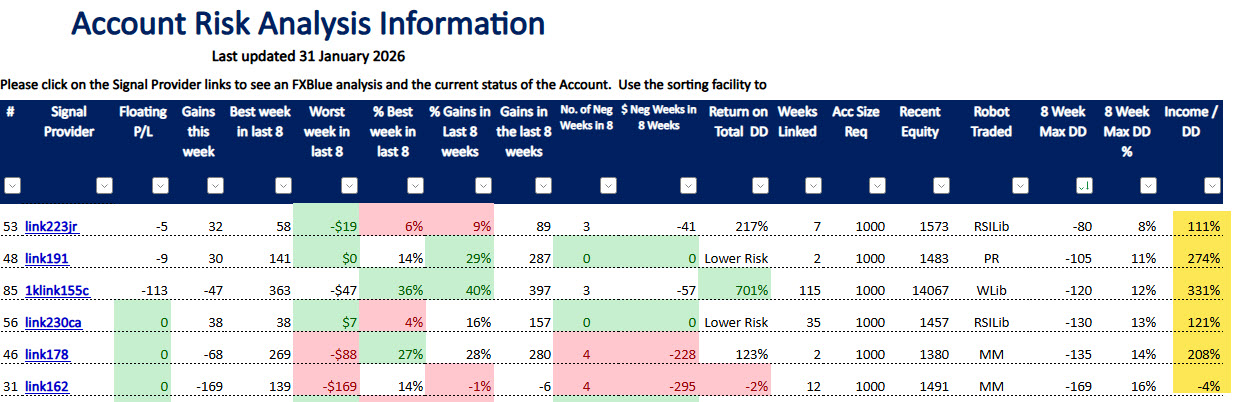1238x402 pixels.
Task: Open the Weeks Linked filter dropdown
Action: point(818,185)
